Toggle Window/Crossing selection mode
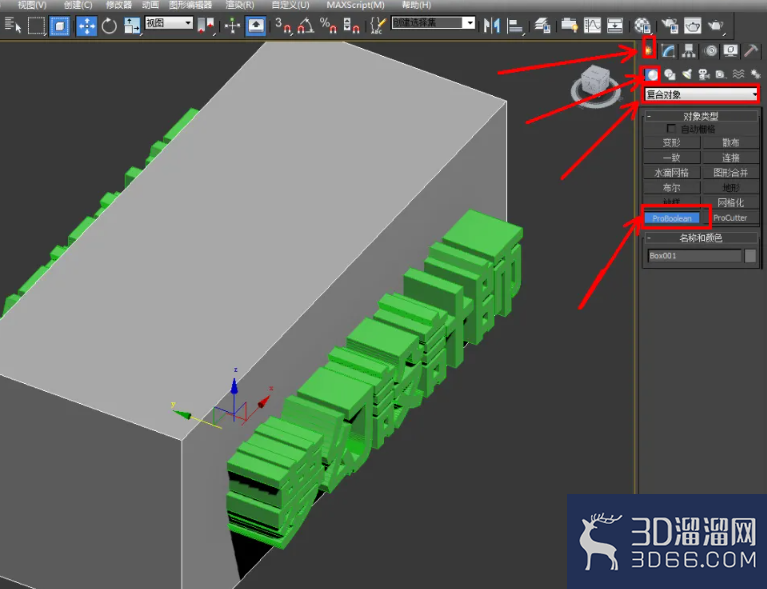The height and width of the screenshot is (589, 767). tap(60, 25)
